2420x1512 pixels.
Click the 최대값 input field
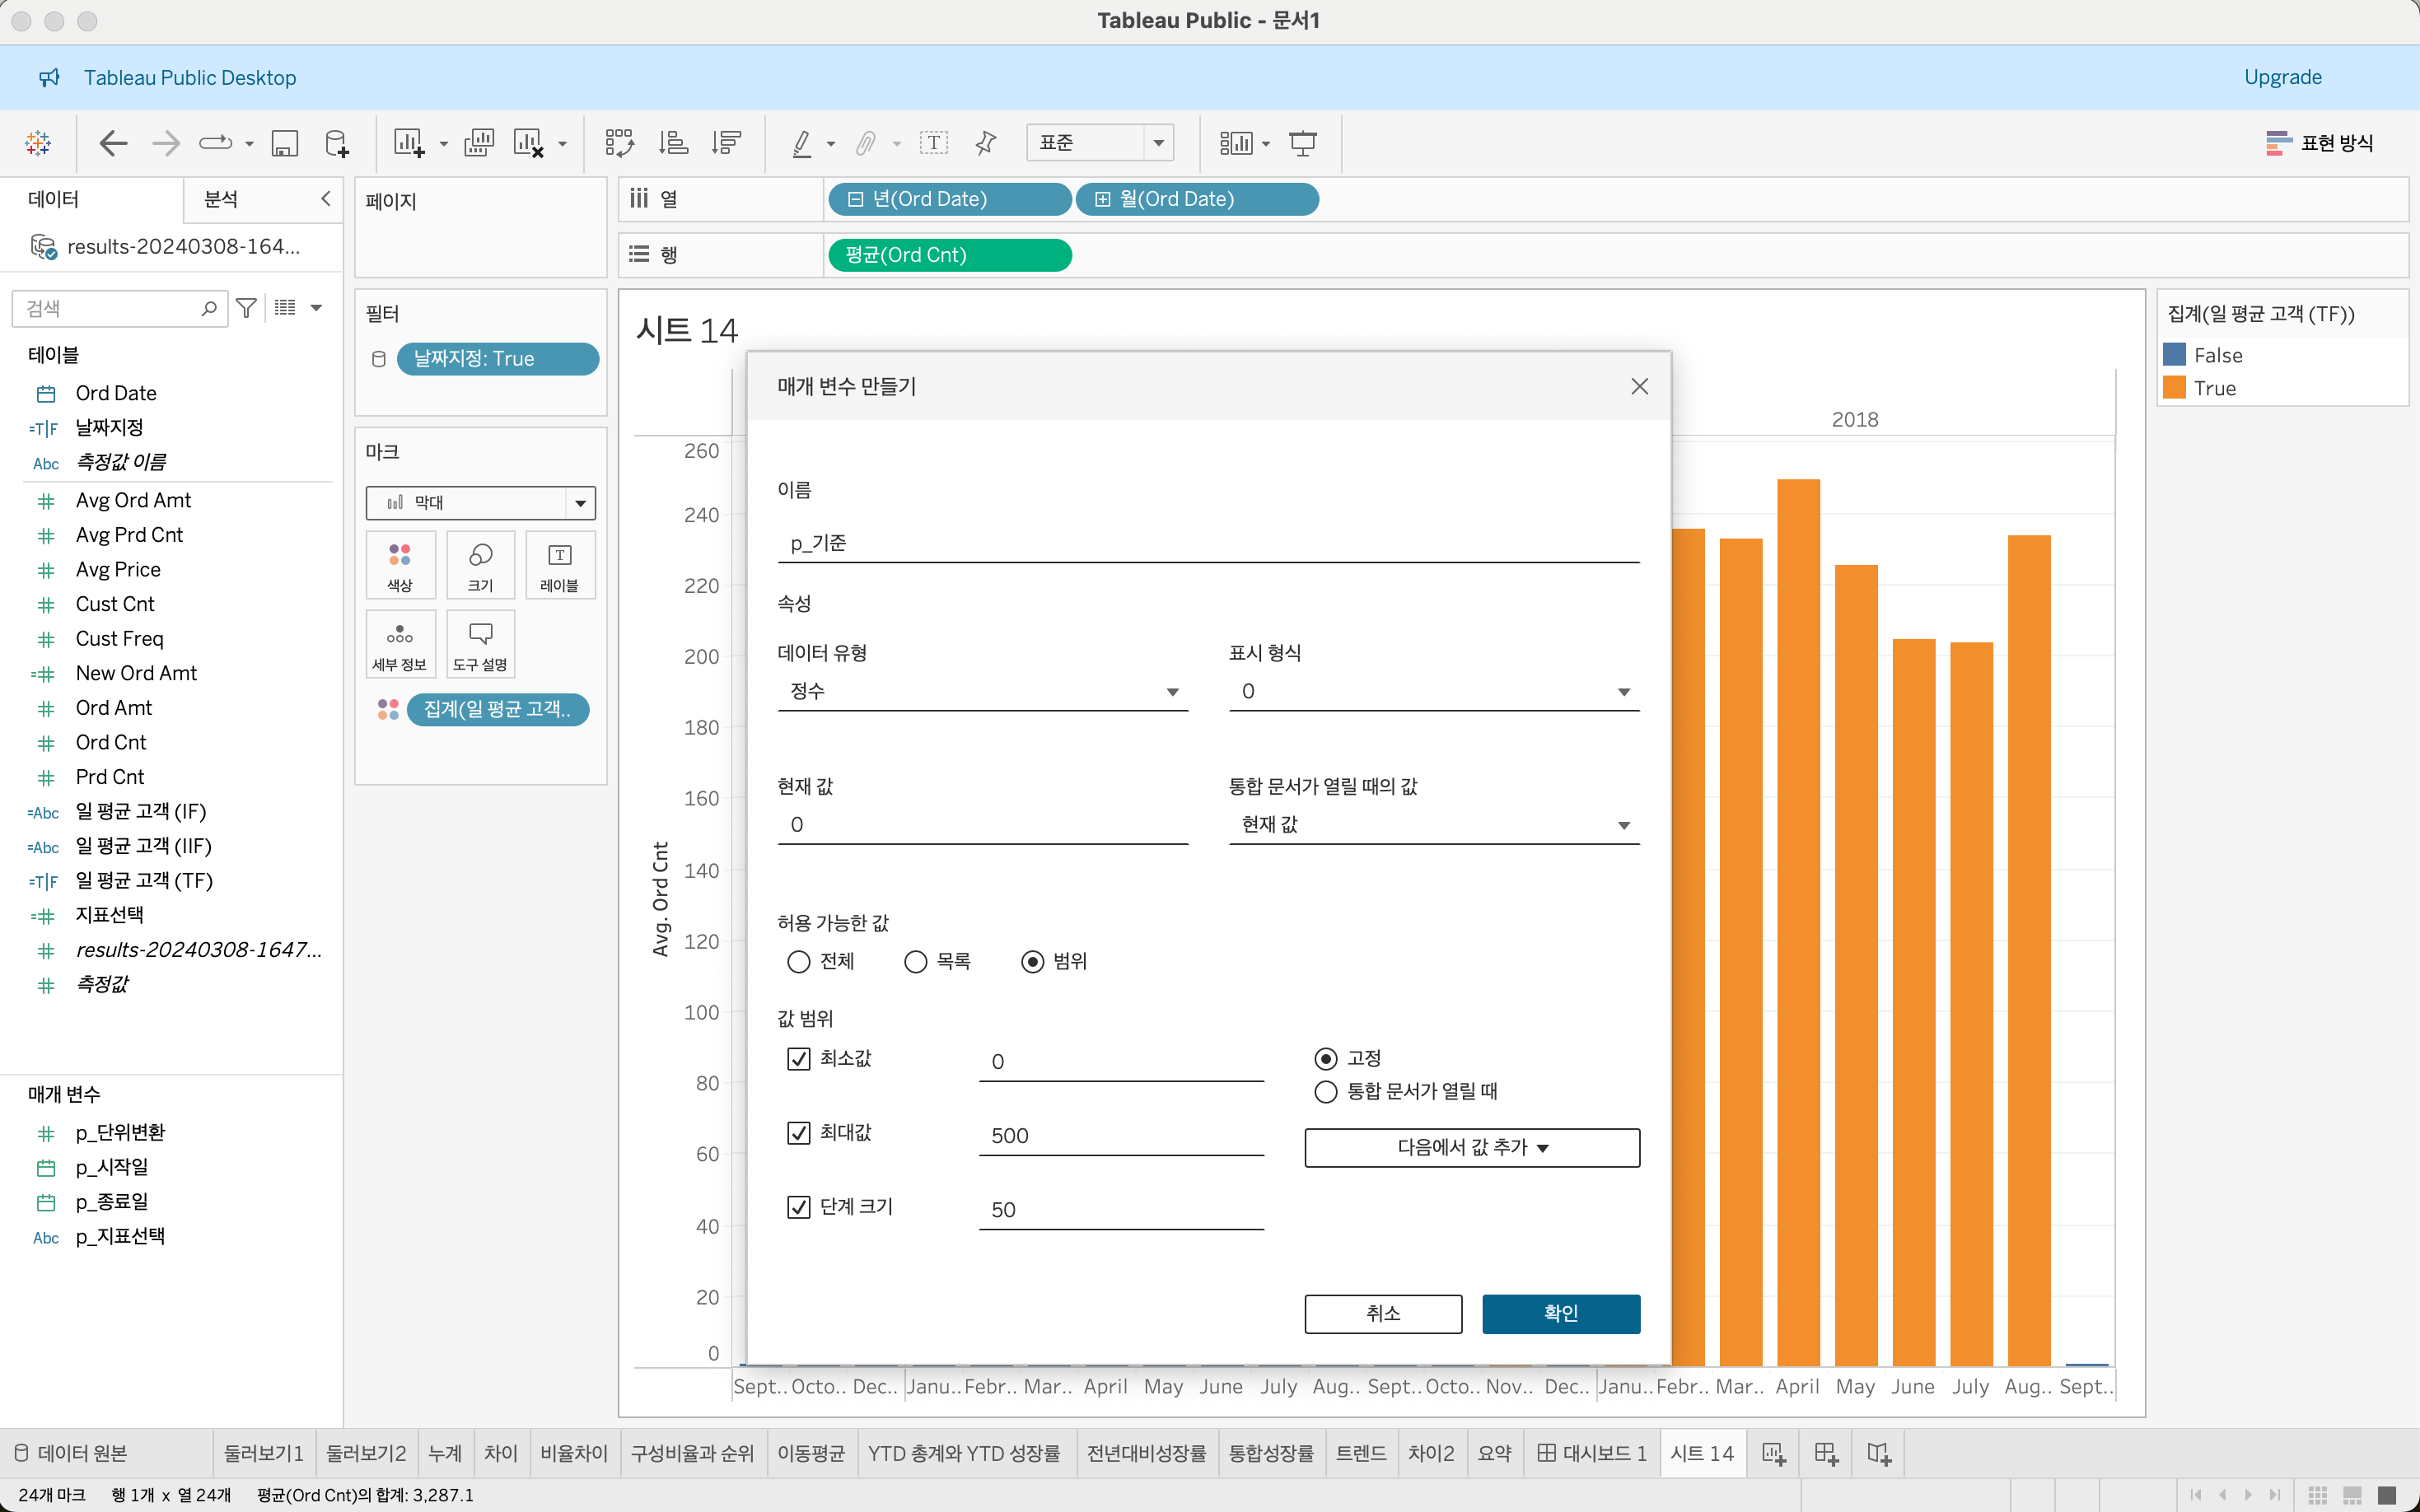1120,1135
